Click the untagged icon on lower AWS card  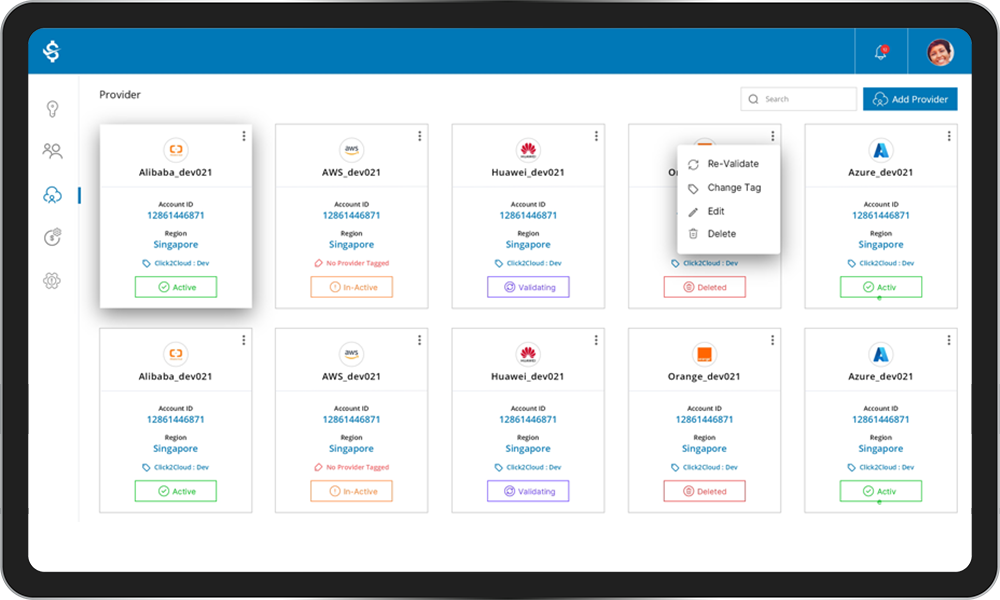318,467
